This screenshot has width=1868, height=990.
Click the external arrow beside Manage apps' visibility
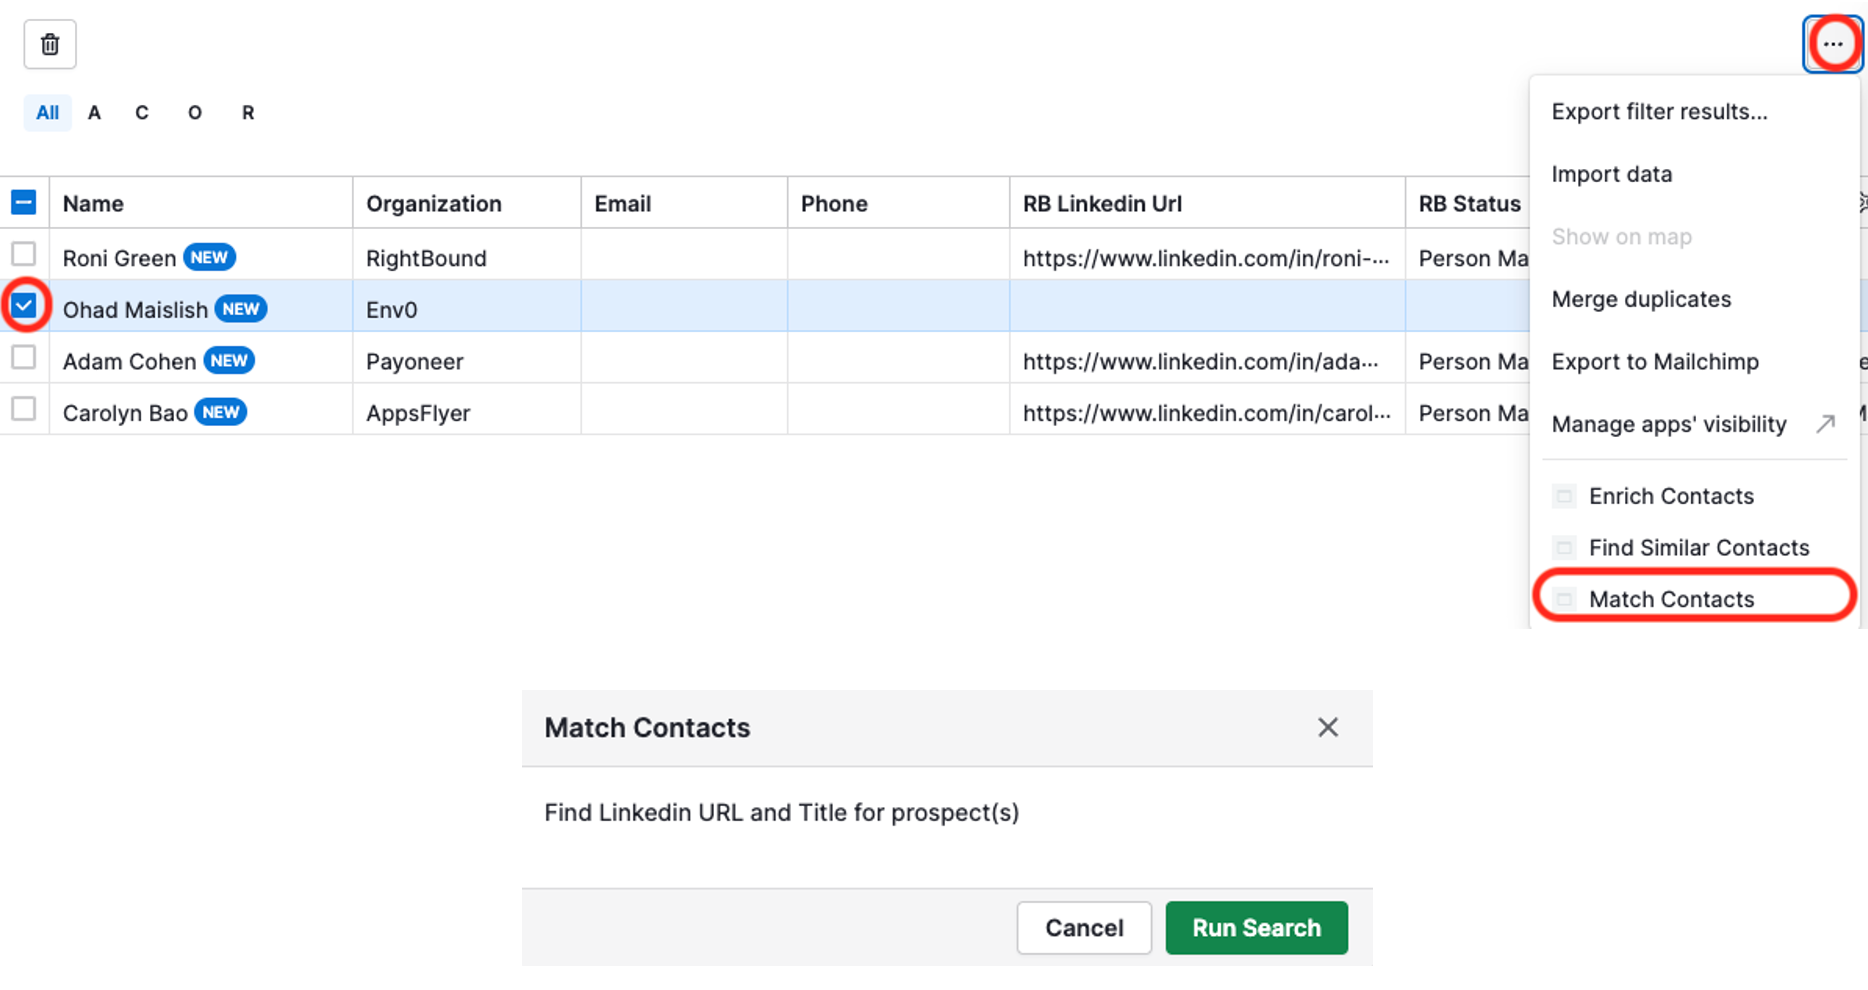[1825, 424]
